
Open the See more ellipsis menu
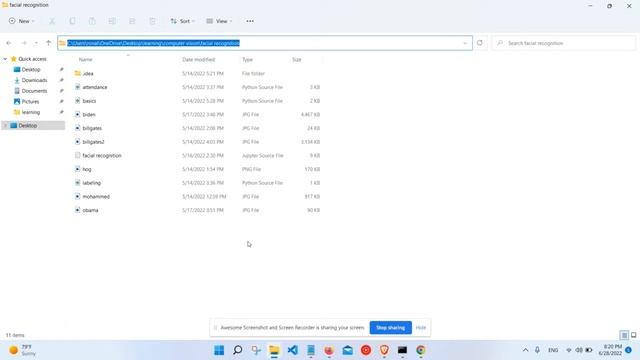click(250, 21)
